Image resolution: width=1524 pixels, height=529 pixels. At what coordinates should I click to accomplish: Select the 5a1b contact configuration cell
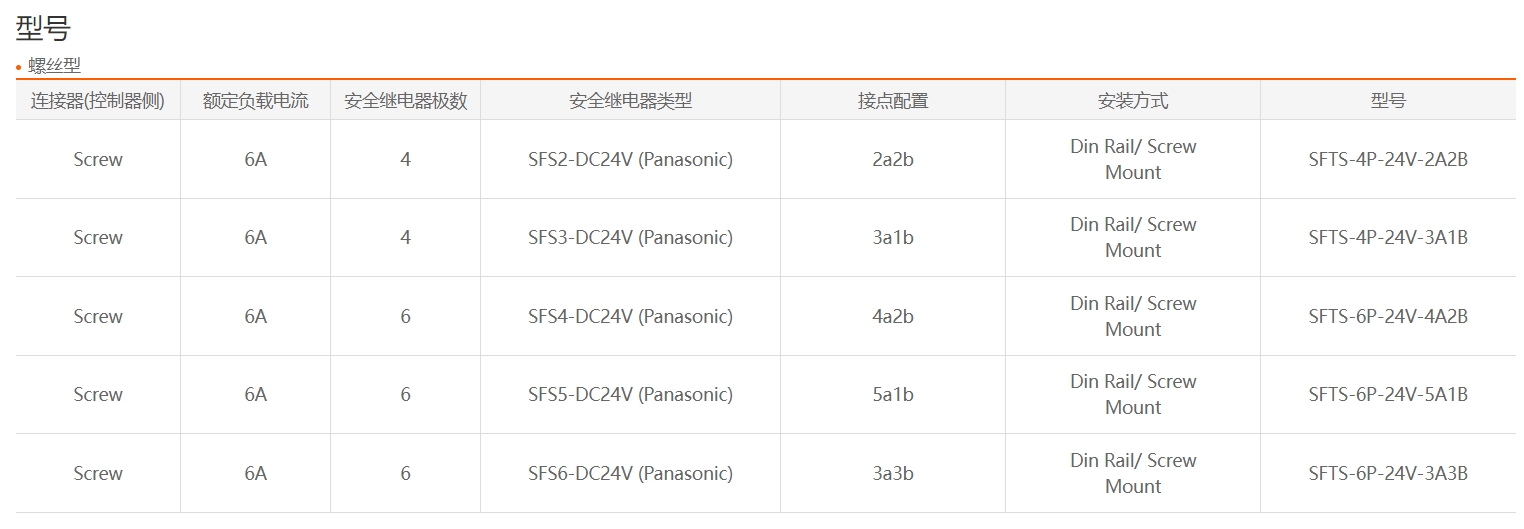click(893, 395)
